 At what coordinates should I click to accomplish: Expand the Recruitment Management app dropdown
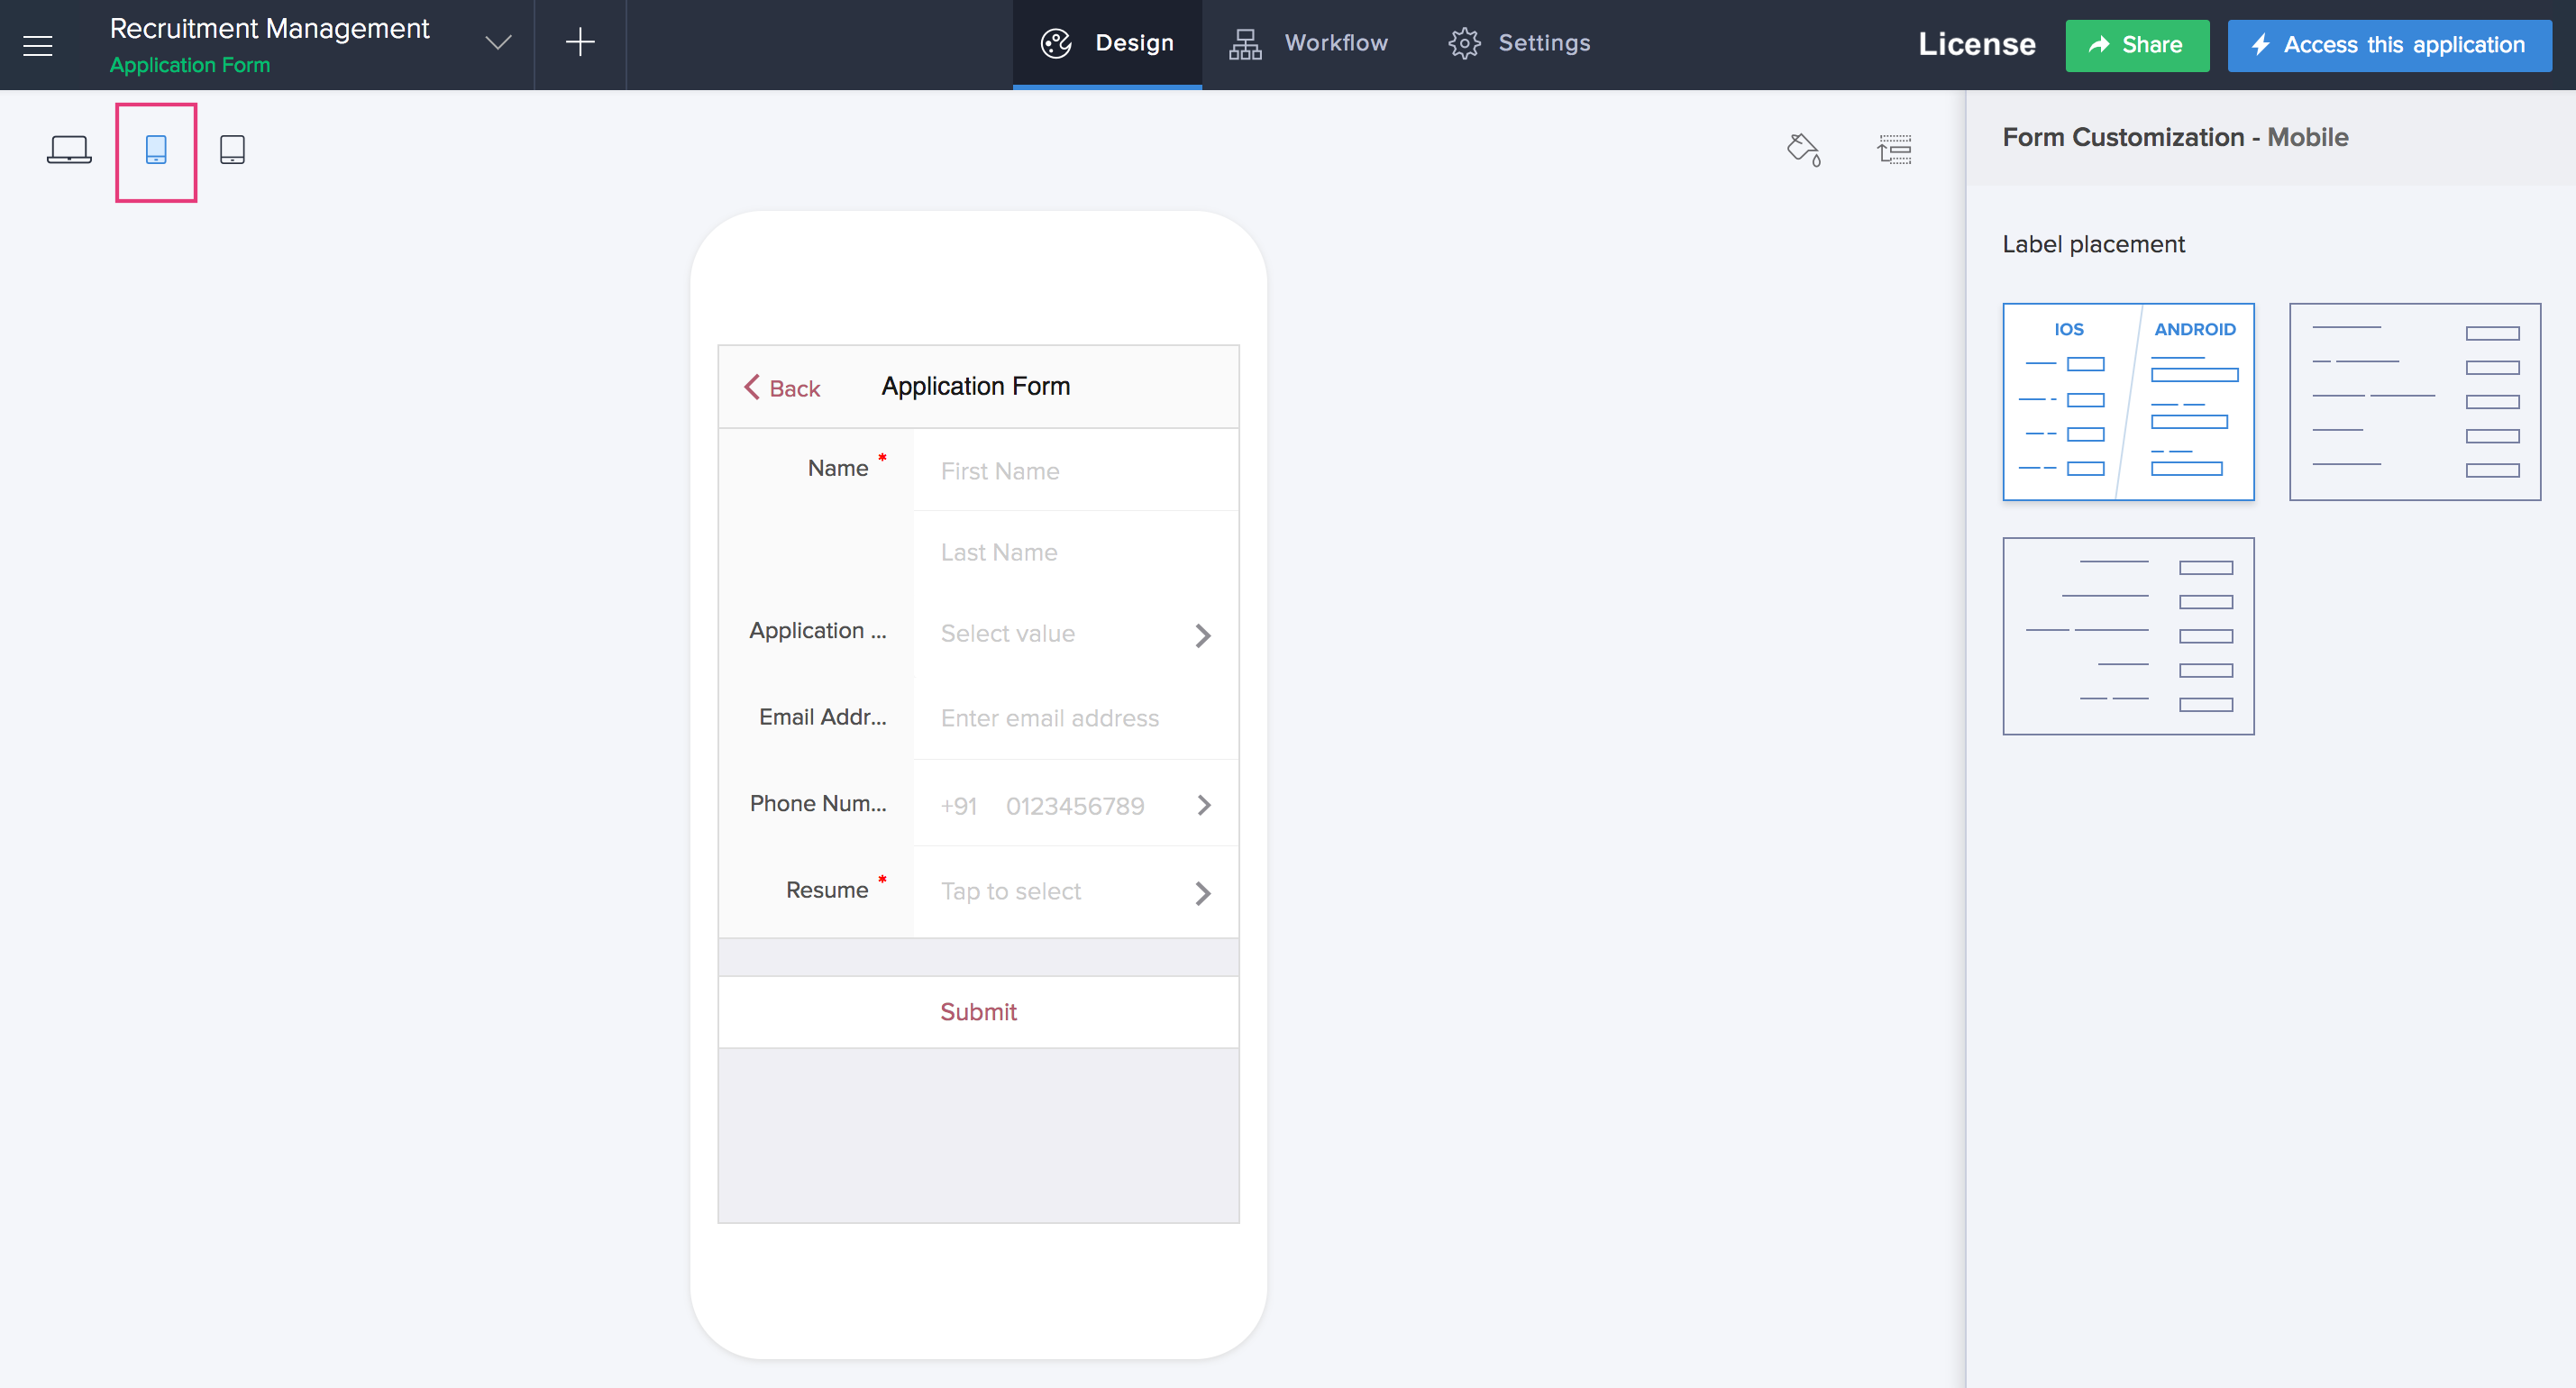click(498, 43)
